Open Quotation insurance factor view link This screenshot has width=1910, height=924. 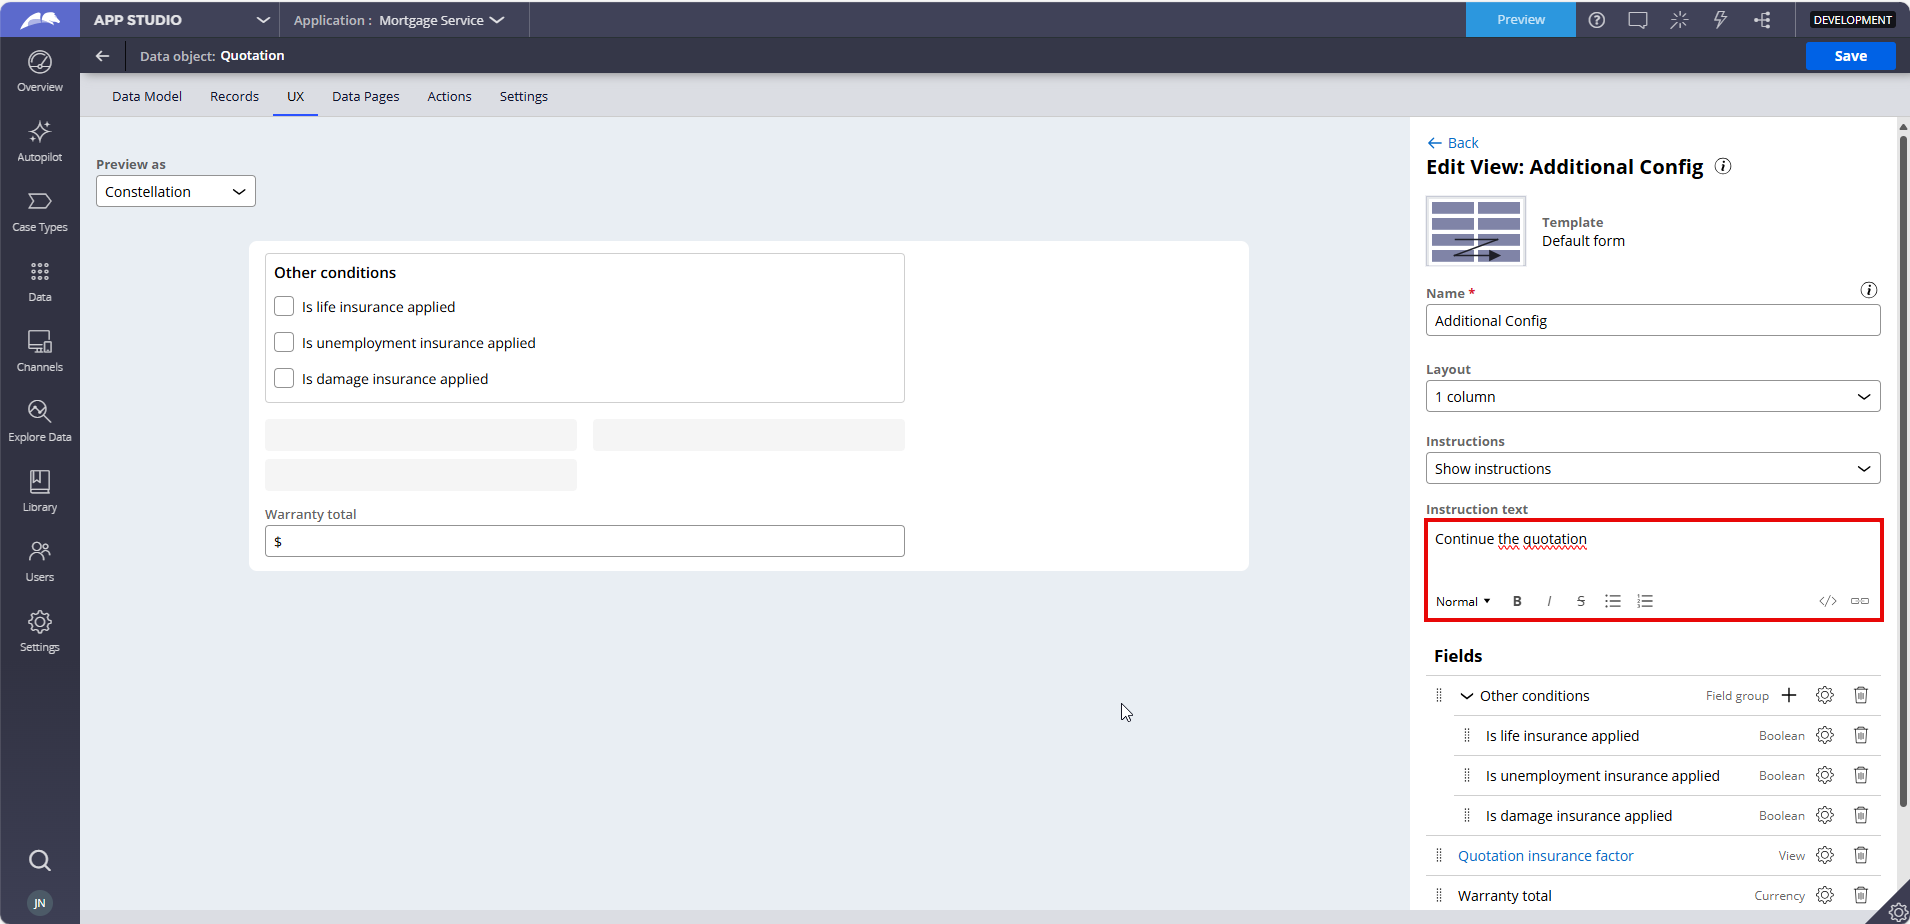[1545, 856]
